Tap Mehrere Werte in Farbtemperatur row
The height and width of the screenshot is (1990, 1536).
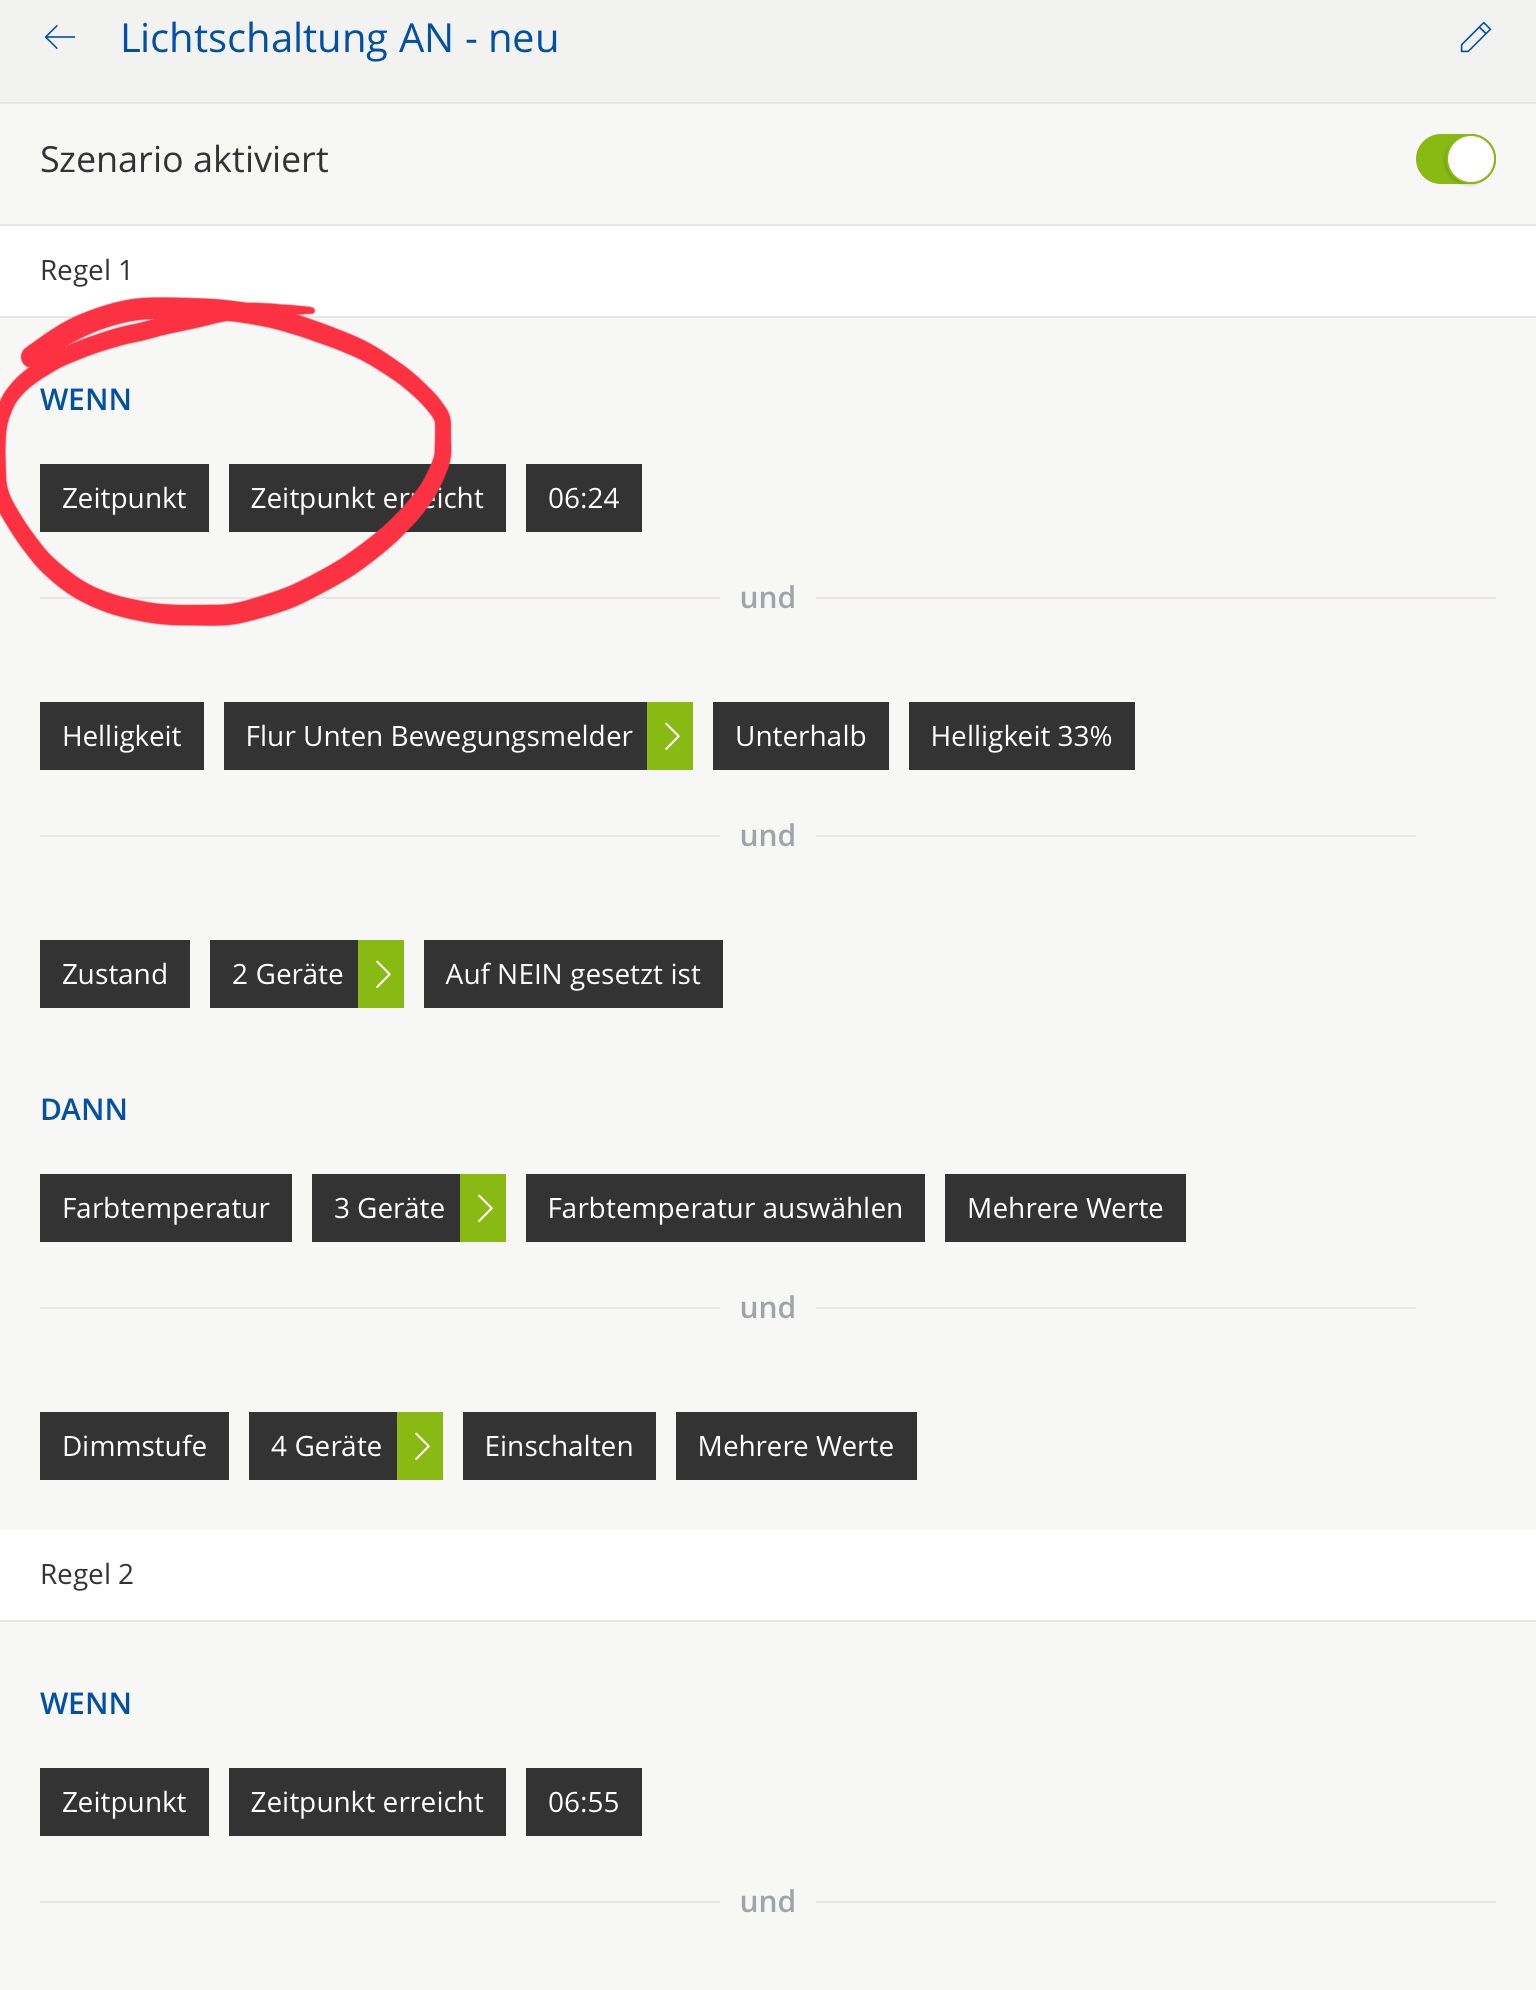coord(1065,1208)
